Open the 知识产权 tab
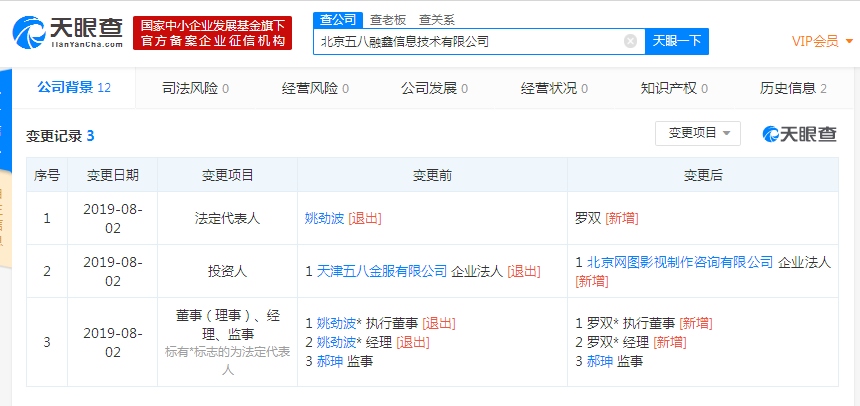Image resolution: width=860 pixels, height=406 pixels. tap(674, 88)
